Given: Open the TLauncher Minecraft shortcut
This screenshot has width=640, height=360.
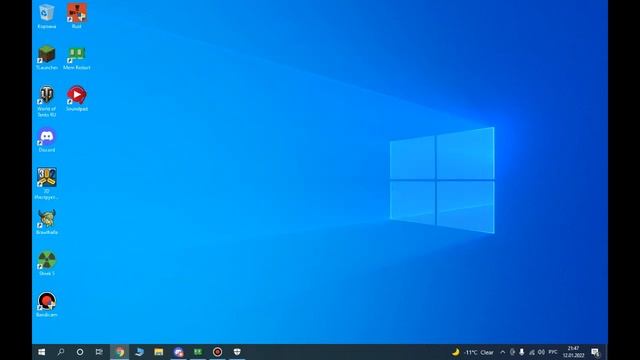Looking at the screenshot, I should pyautogui.click(x=47, y=58).
